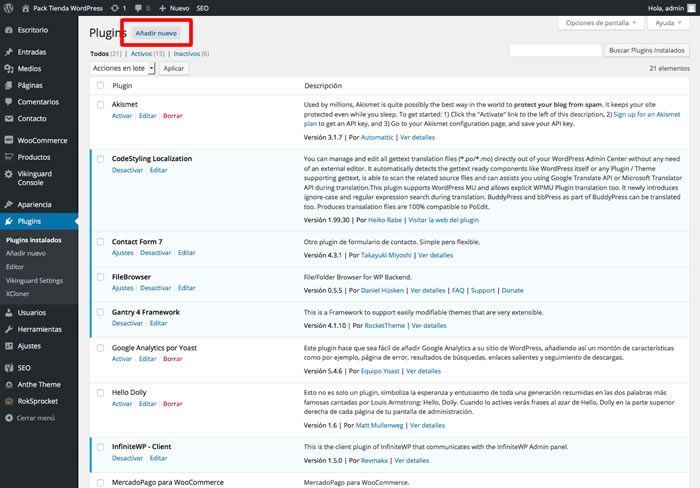Filter plugins by Activos
700x488 pixels.
pos(142,54)
